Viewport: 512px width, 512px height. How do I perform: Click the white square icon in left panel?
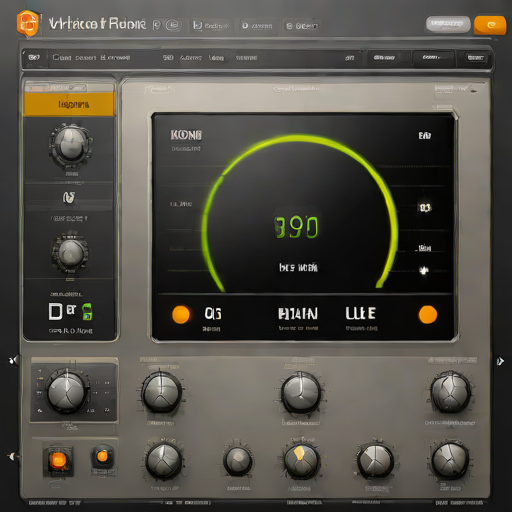(x=55, y=311)
